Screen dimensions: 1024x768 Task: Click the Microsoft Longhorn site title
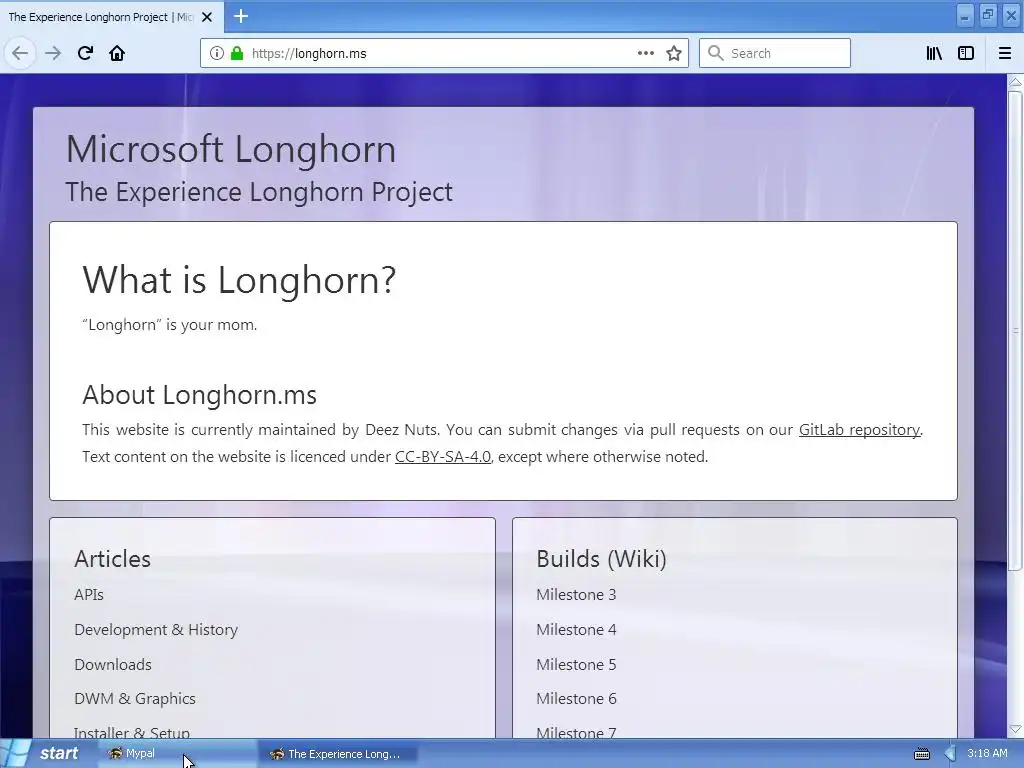(231, 149)
